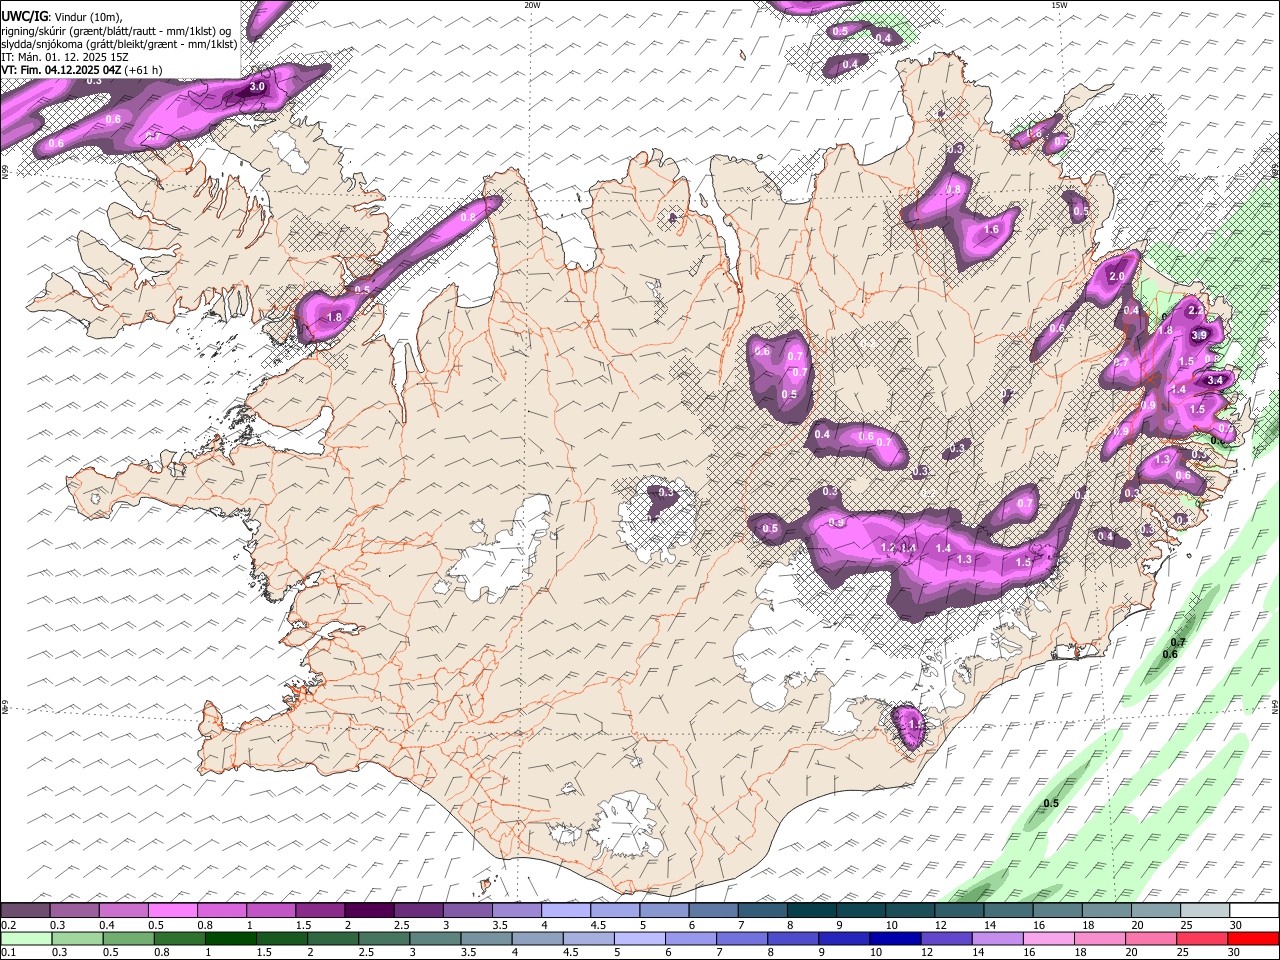This screenshot has height=960, width=1280.
Task: Select the light green 0.3 rain swatch
Action: (x=78, y=938)
